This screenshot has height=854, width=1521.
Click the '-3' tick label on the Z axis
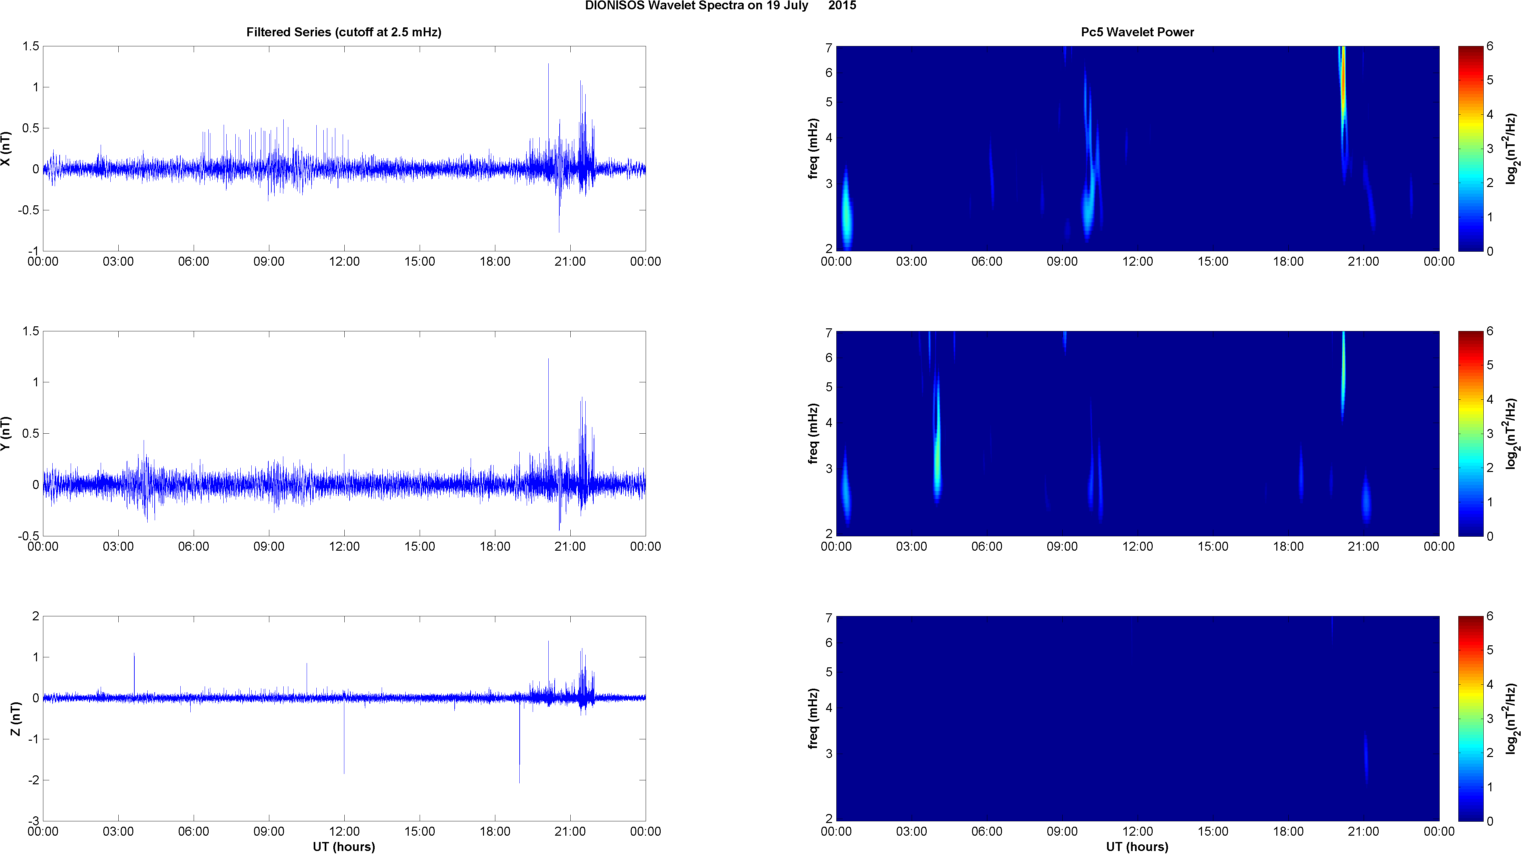32,822
